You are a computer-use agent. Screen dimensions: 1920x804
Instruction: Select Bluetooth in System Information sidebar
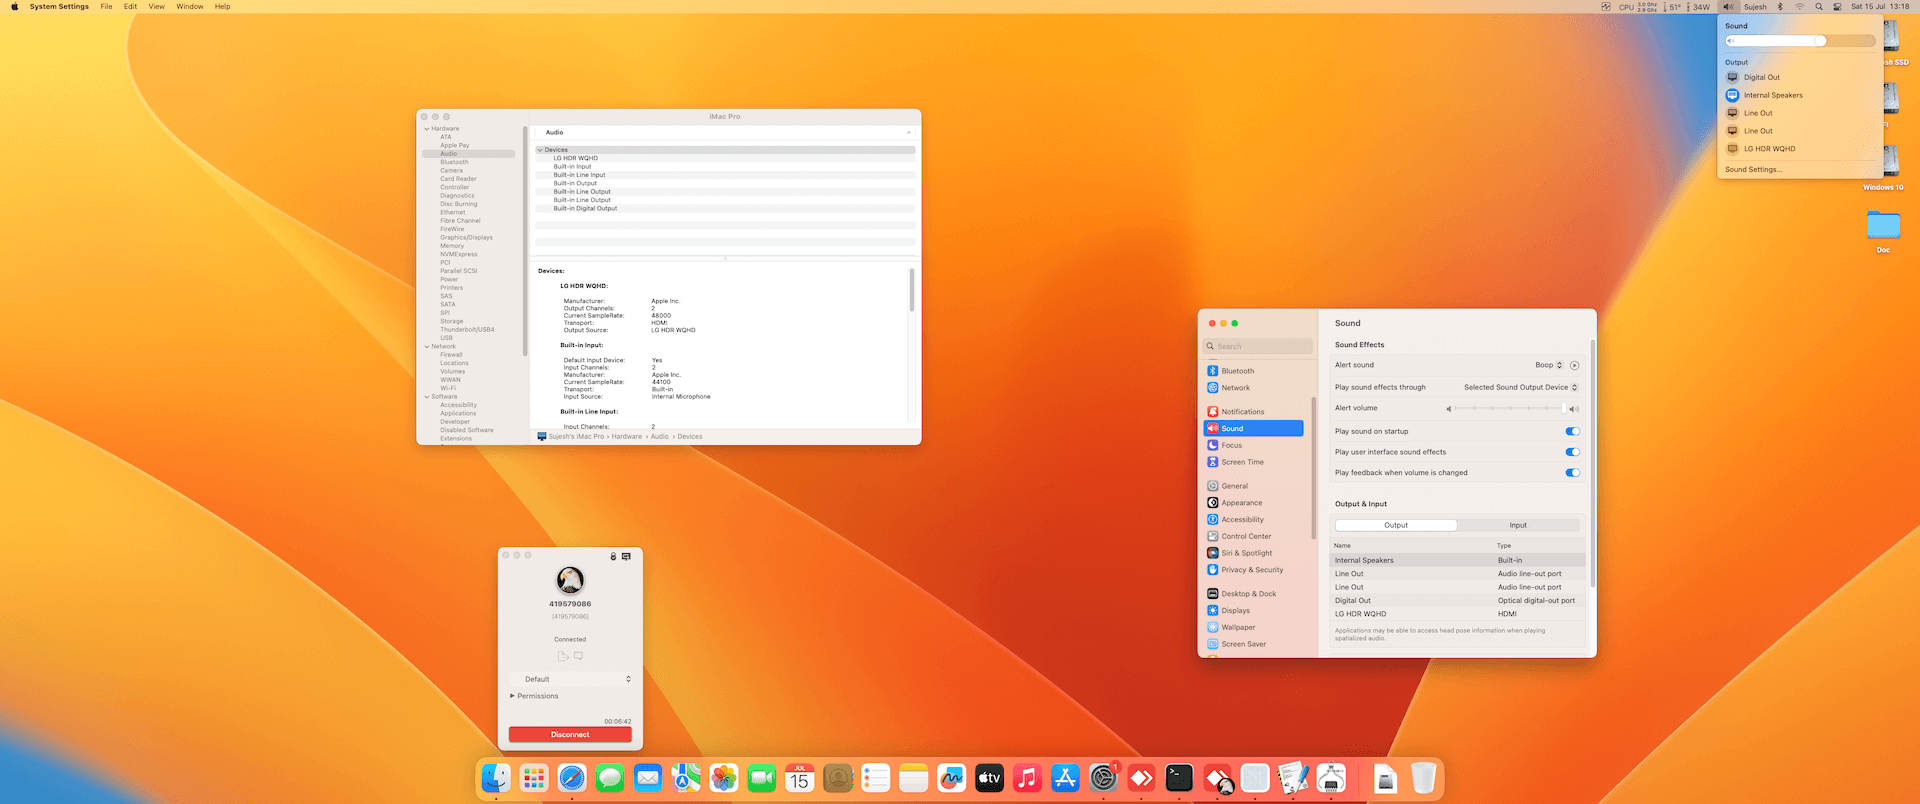[x=455, y=162]
